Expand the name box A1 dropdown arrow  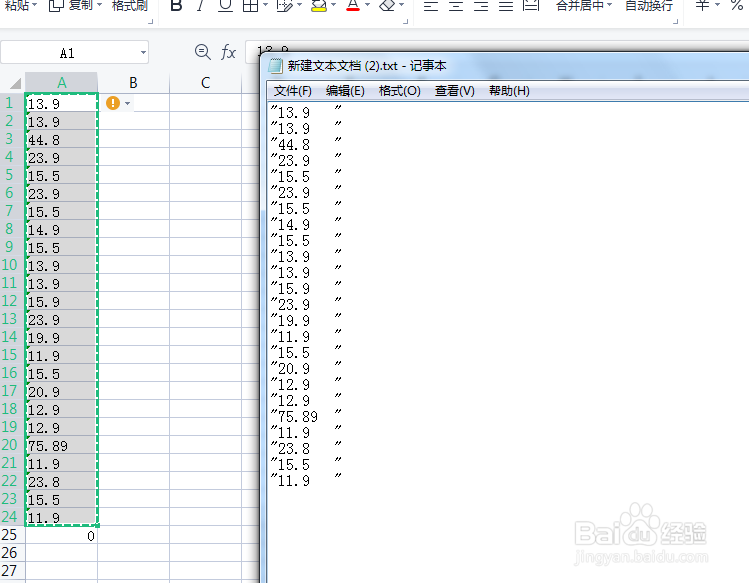143,53
